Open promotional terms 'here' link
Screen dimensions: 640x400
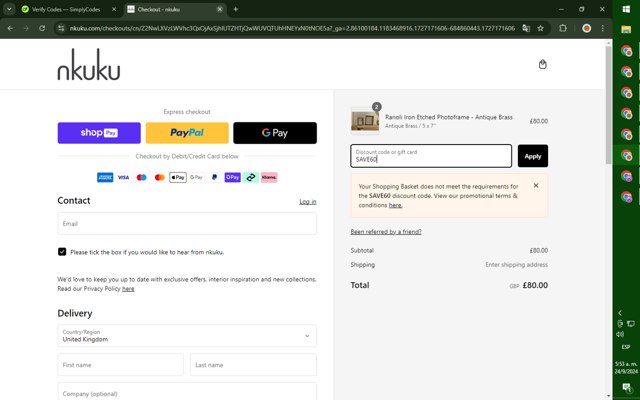395,205
